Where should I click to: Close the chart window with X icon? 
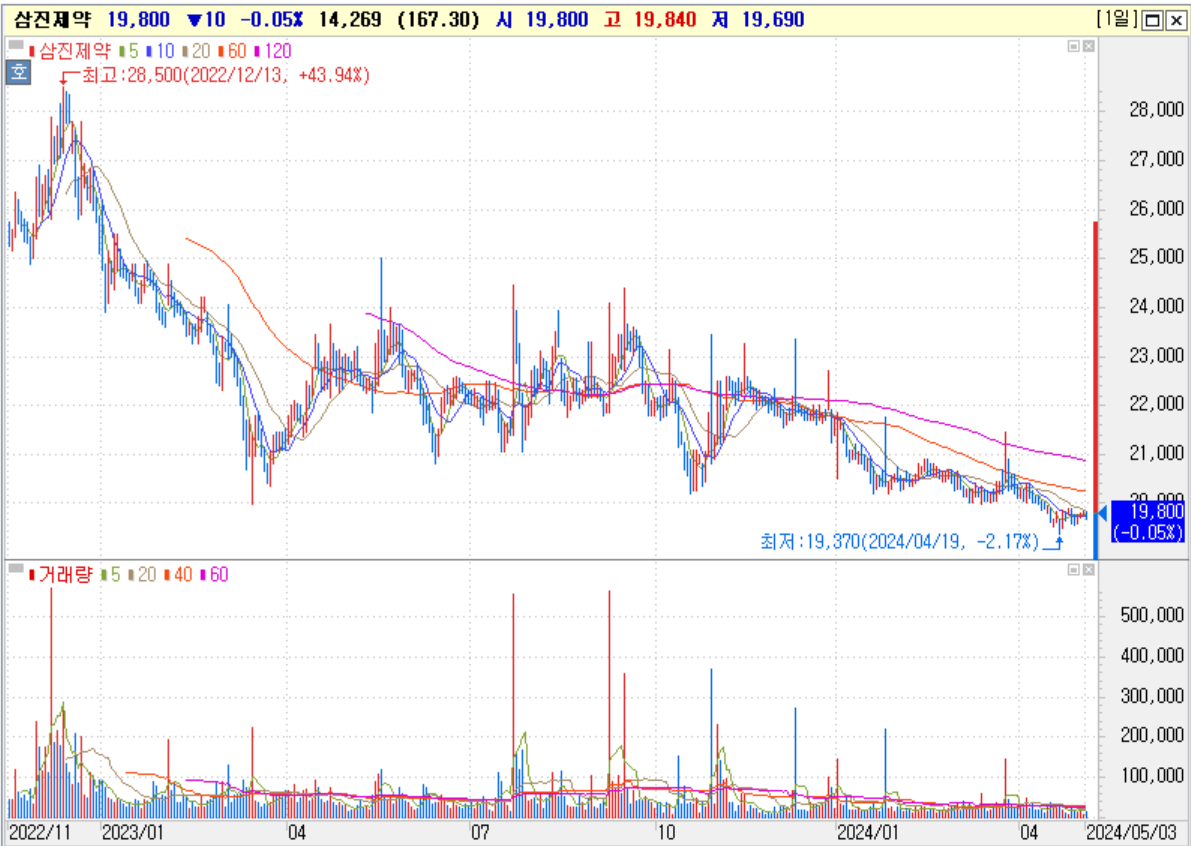click(x=1175, y=21)
